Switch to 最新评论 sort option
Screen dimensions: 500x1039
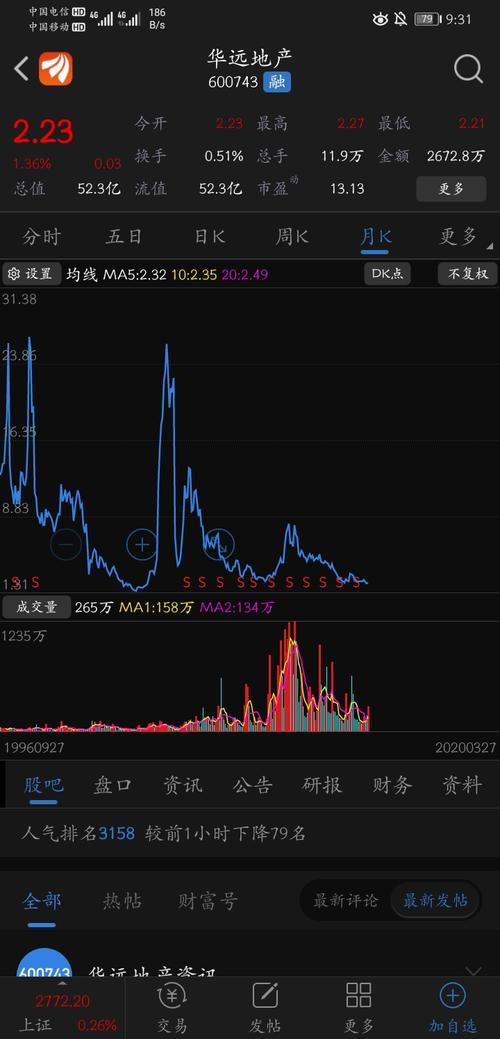[x=346, y=901]
